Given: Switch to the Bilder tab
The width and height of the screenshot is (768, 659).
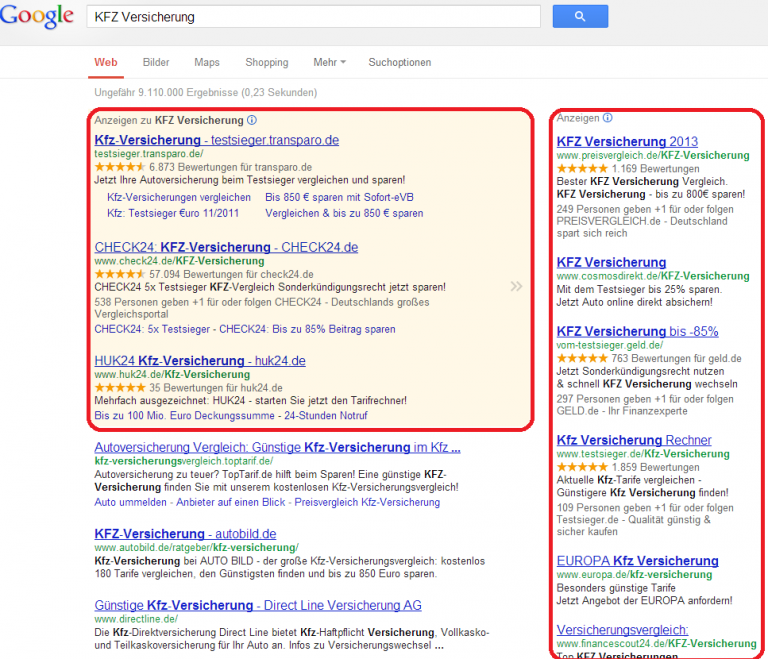Looking at the screenshot, I should (156, 62).
